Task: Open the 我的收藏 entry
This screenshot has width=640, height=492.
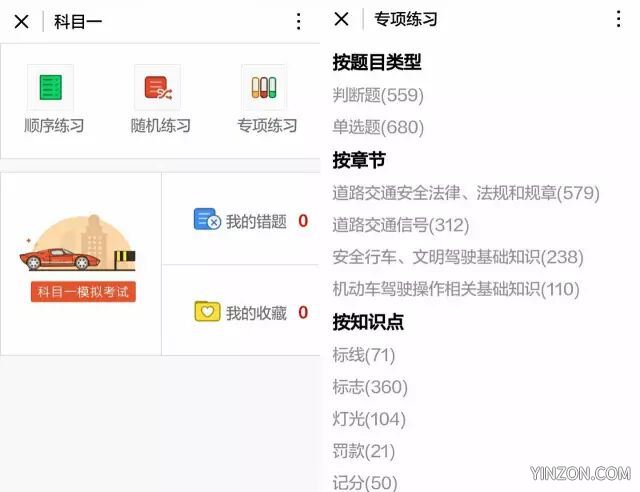Action: 240,311
